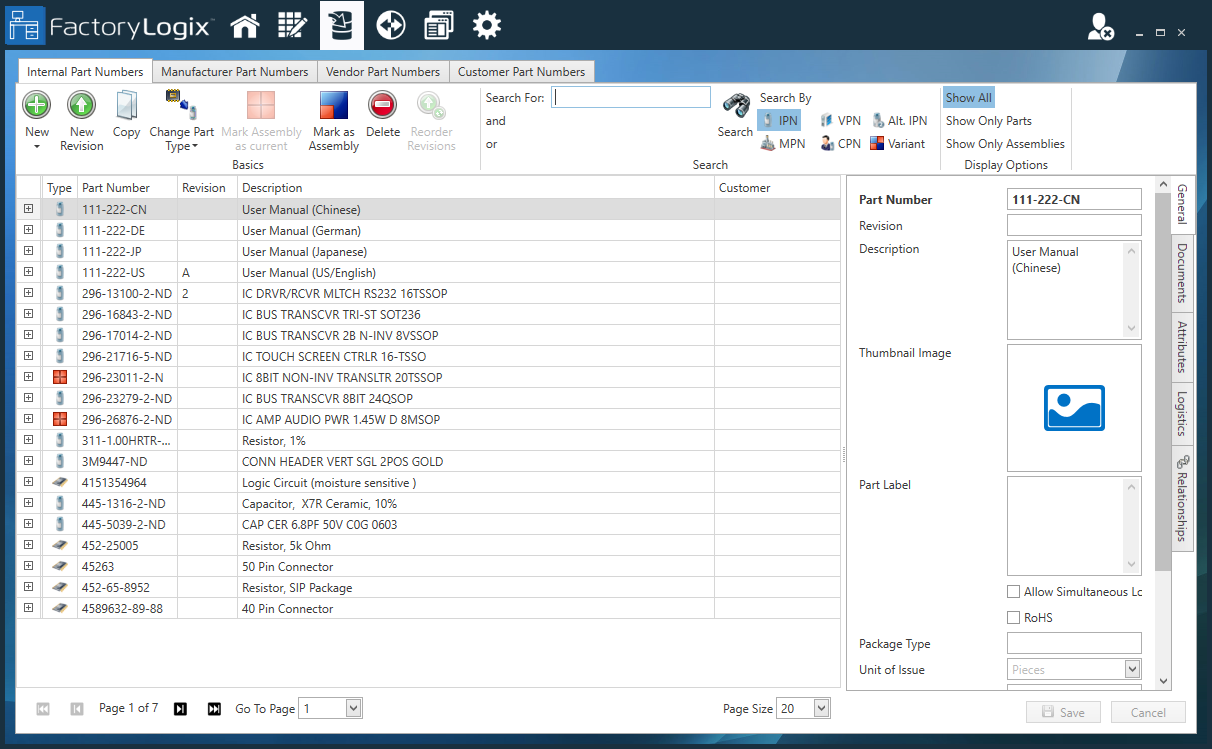This screenshot has width=1212, height=749.
Task: Open the settings gear in top bar
Action: coord(487,26)
